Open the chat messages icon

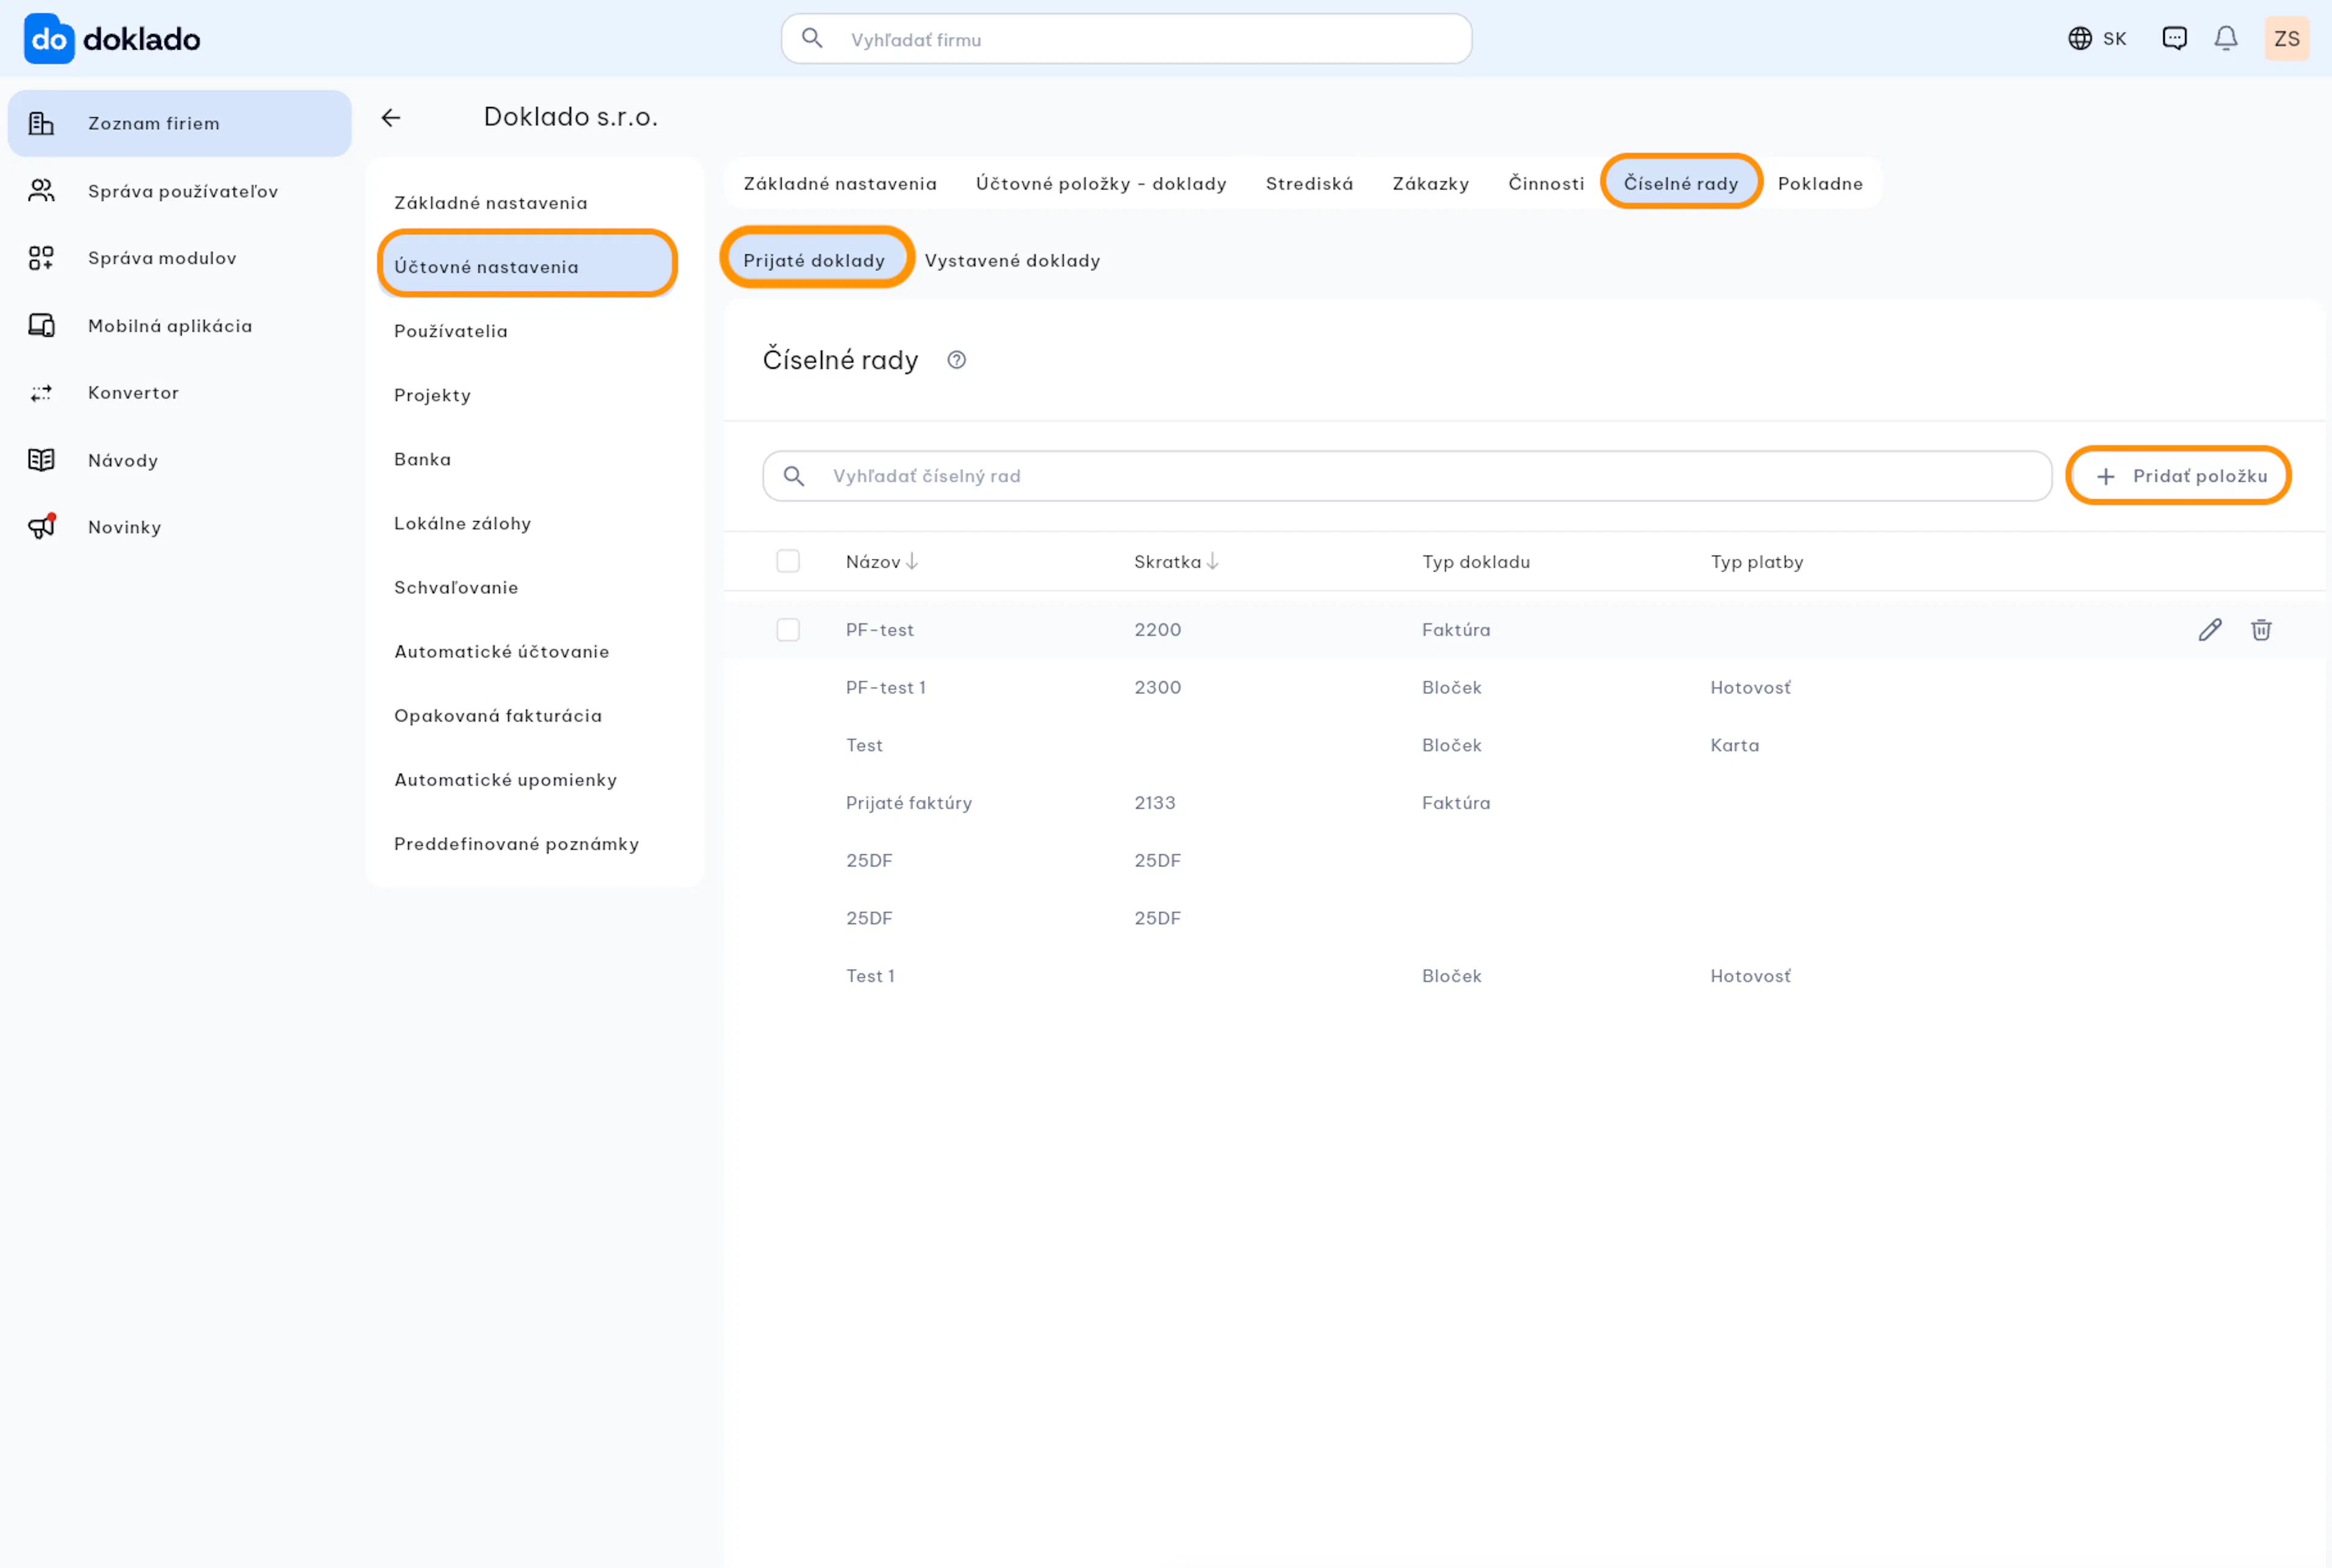[x=2175, y=39]
